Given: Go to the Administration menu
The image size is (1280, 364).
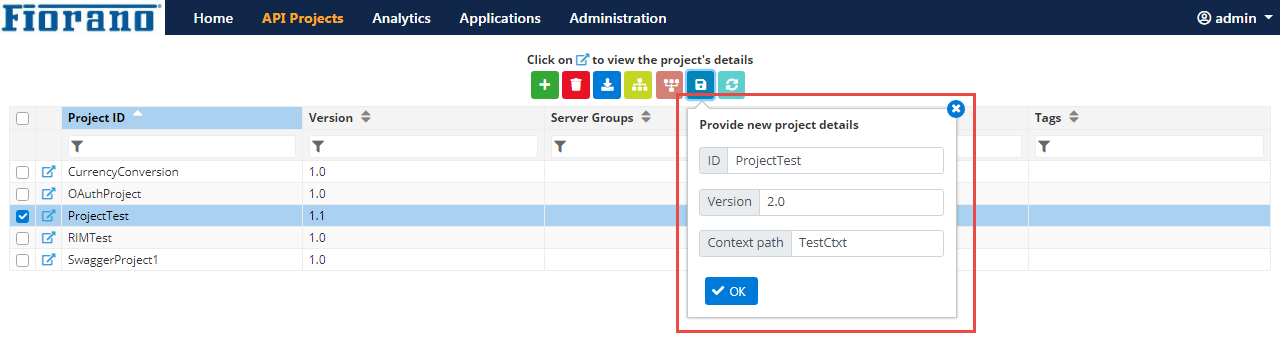Looking at the screenshot, I should (618, 18).
